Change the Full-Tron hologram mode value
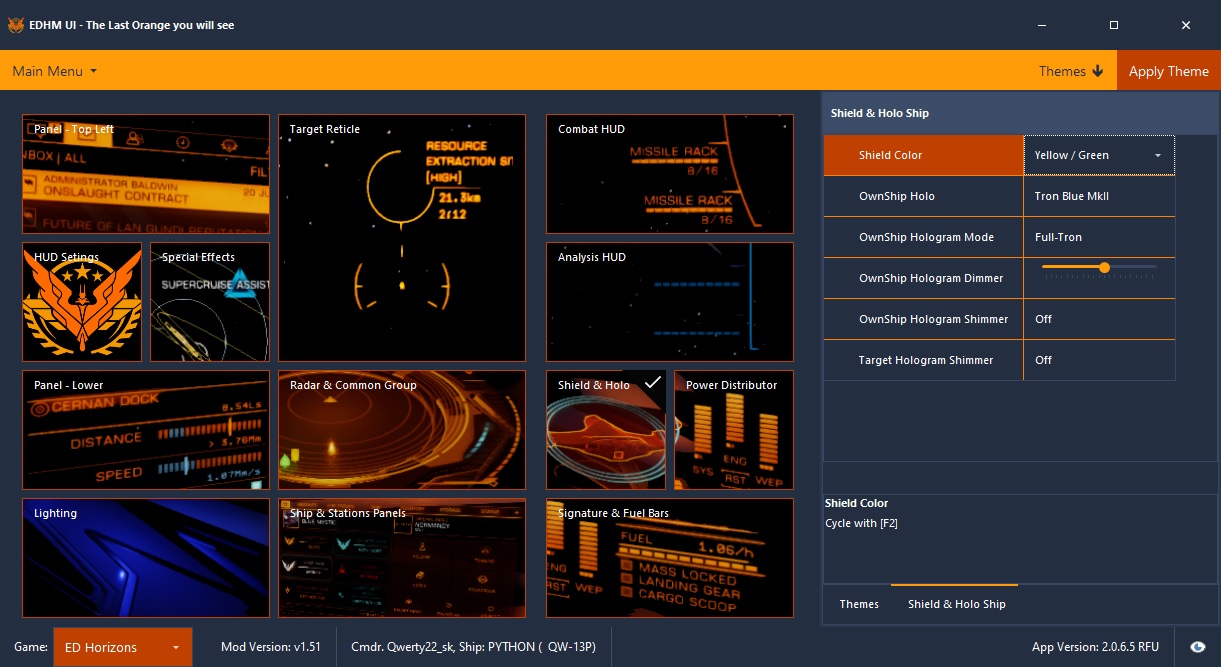This screenshot has height=667, width=1221. point(1099,237)
